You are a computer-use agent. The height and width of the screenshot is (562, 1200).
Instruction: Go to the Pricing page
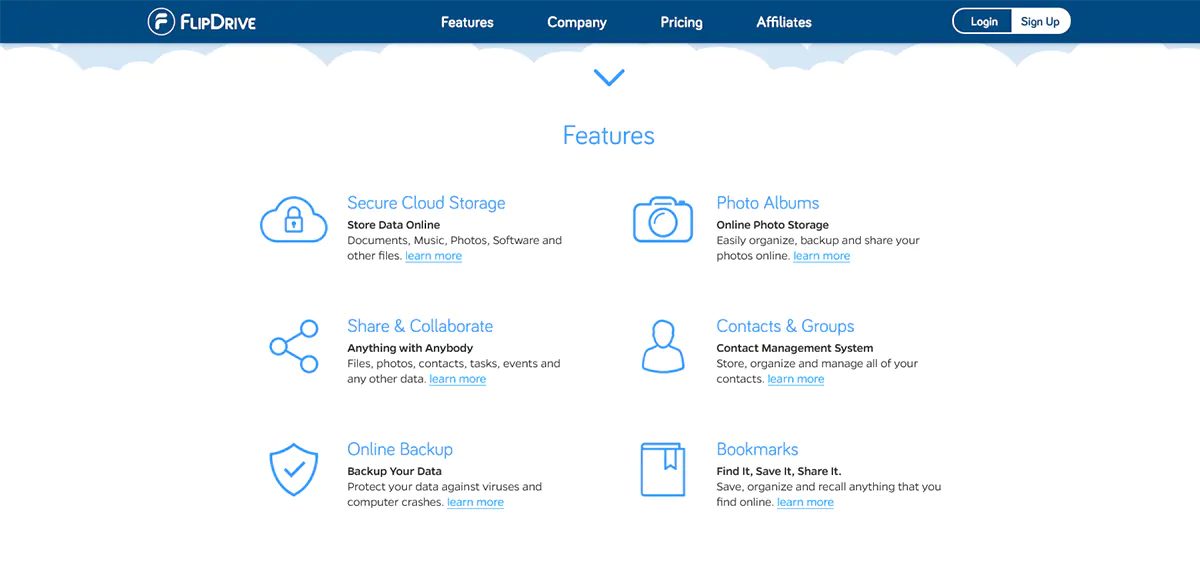[681, 22]
